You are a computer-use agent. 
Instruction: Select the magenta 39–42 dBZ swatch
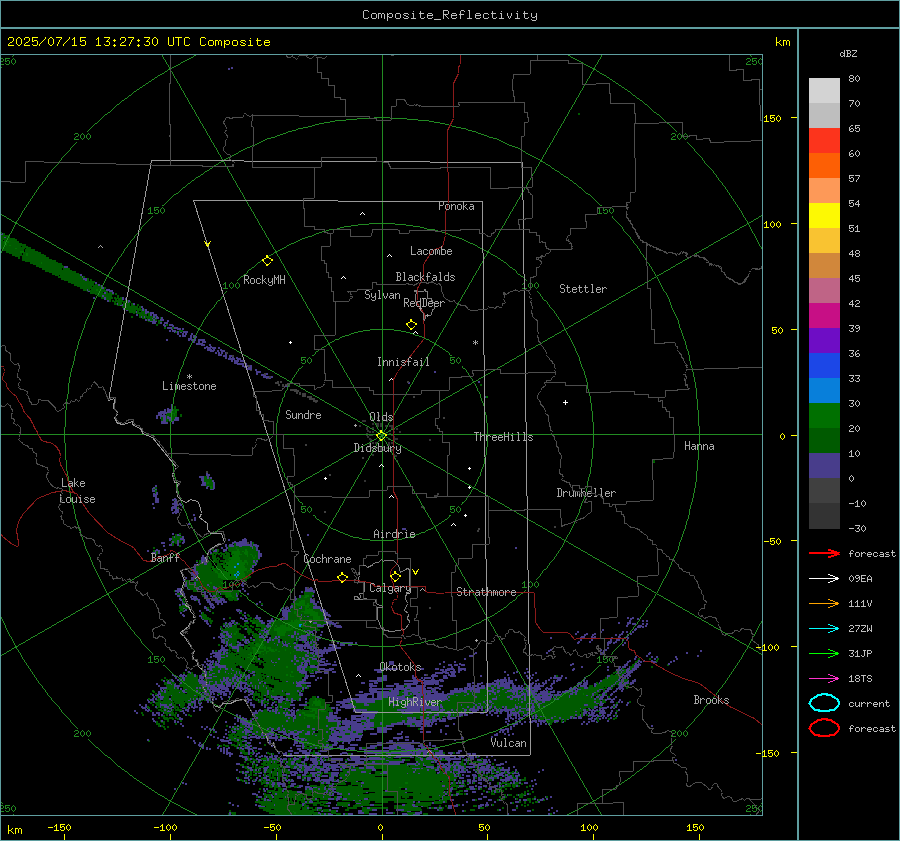click(824, 316)
